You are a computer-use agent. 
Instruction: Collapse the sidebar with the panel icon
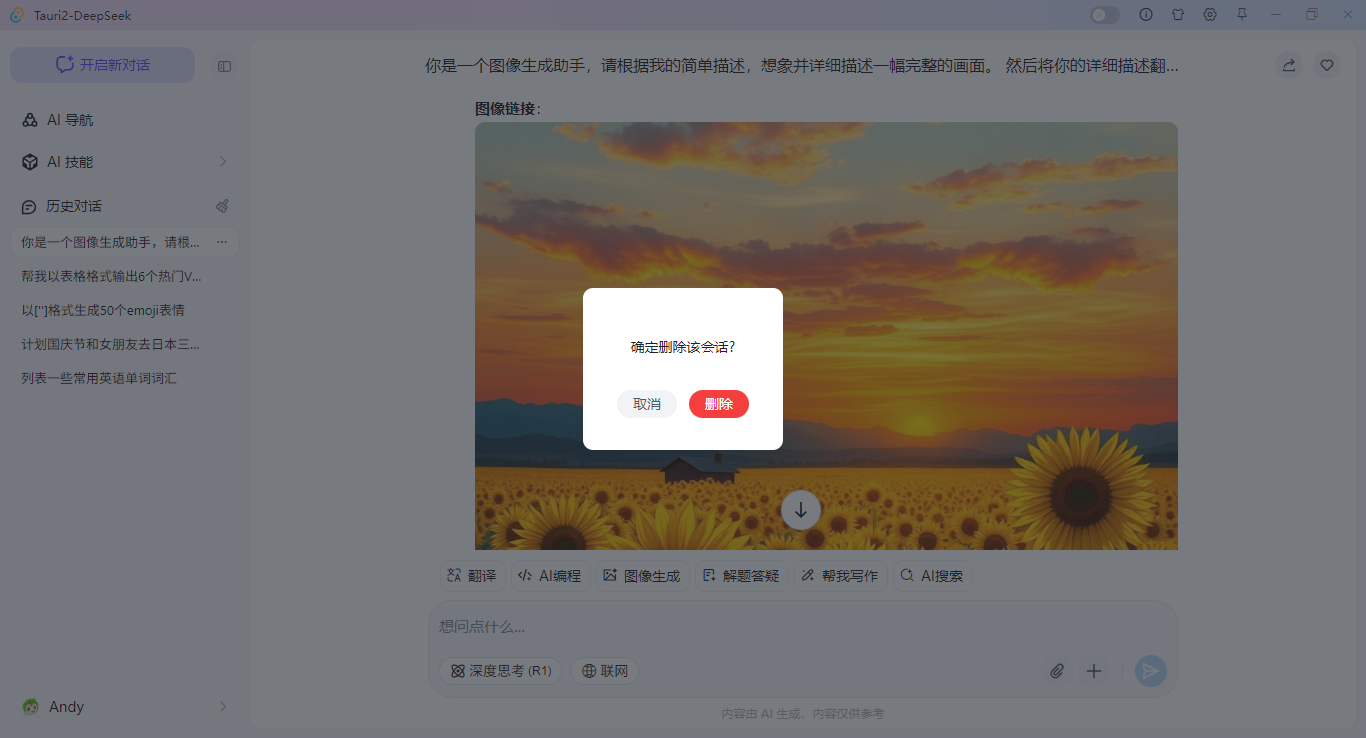(224, 65)
